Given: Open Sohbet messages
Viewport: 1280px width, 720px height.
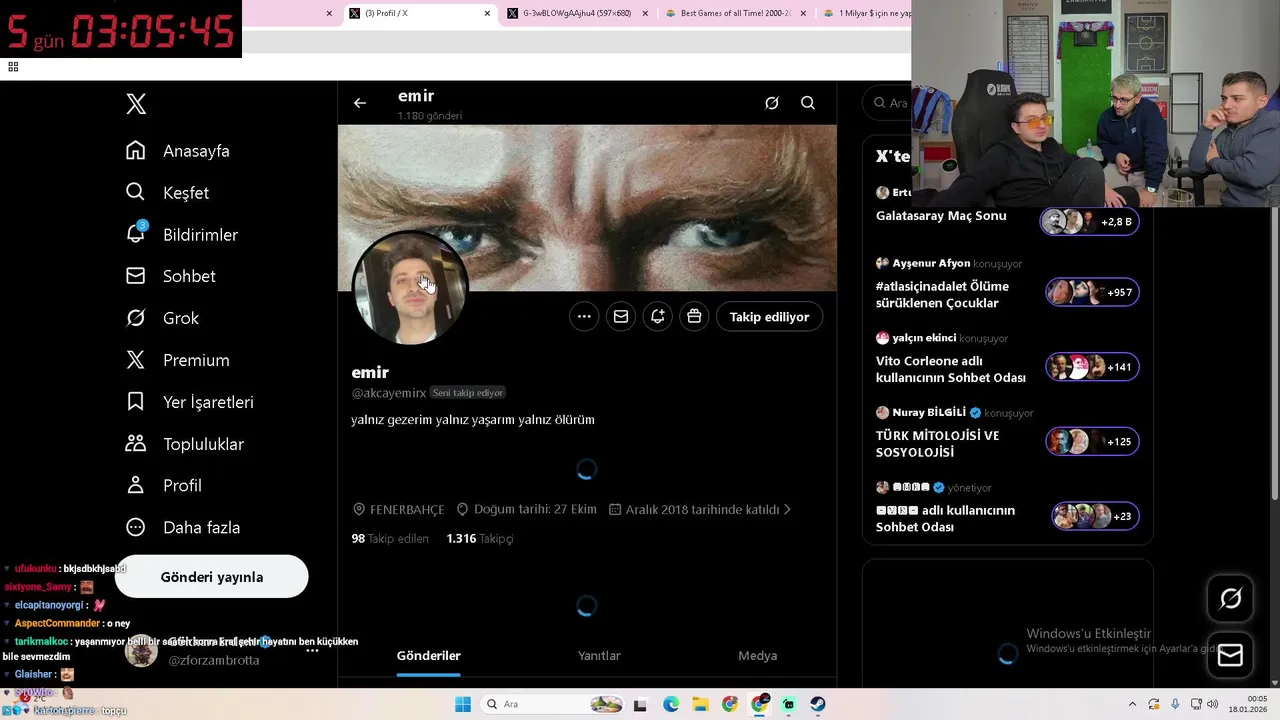Looking at the screenshot, I should pyautogui.click(x=171, y=276).
